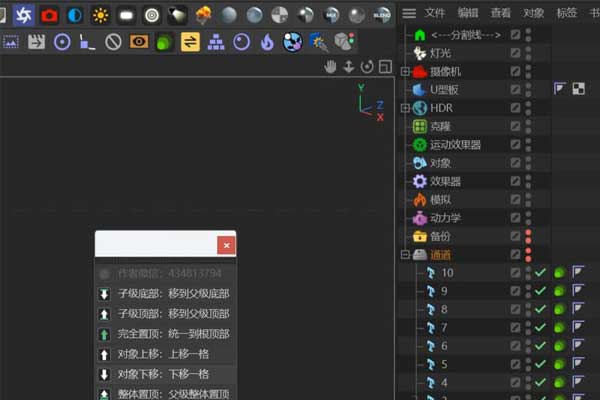Toggle the green enable checkmark of object 8
Viewport: 600px width, 400px height.
click(x=540, y=309)
